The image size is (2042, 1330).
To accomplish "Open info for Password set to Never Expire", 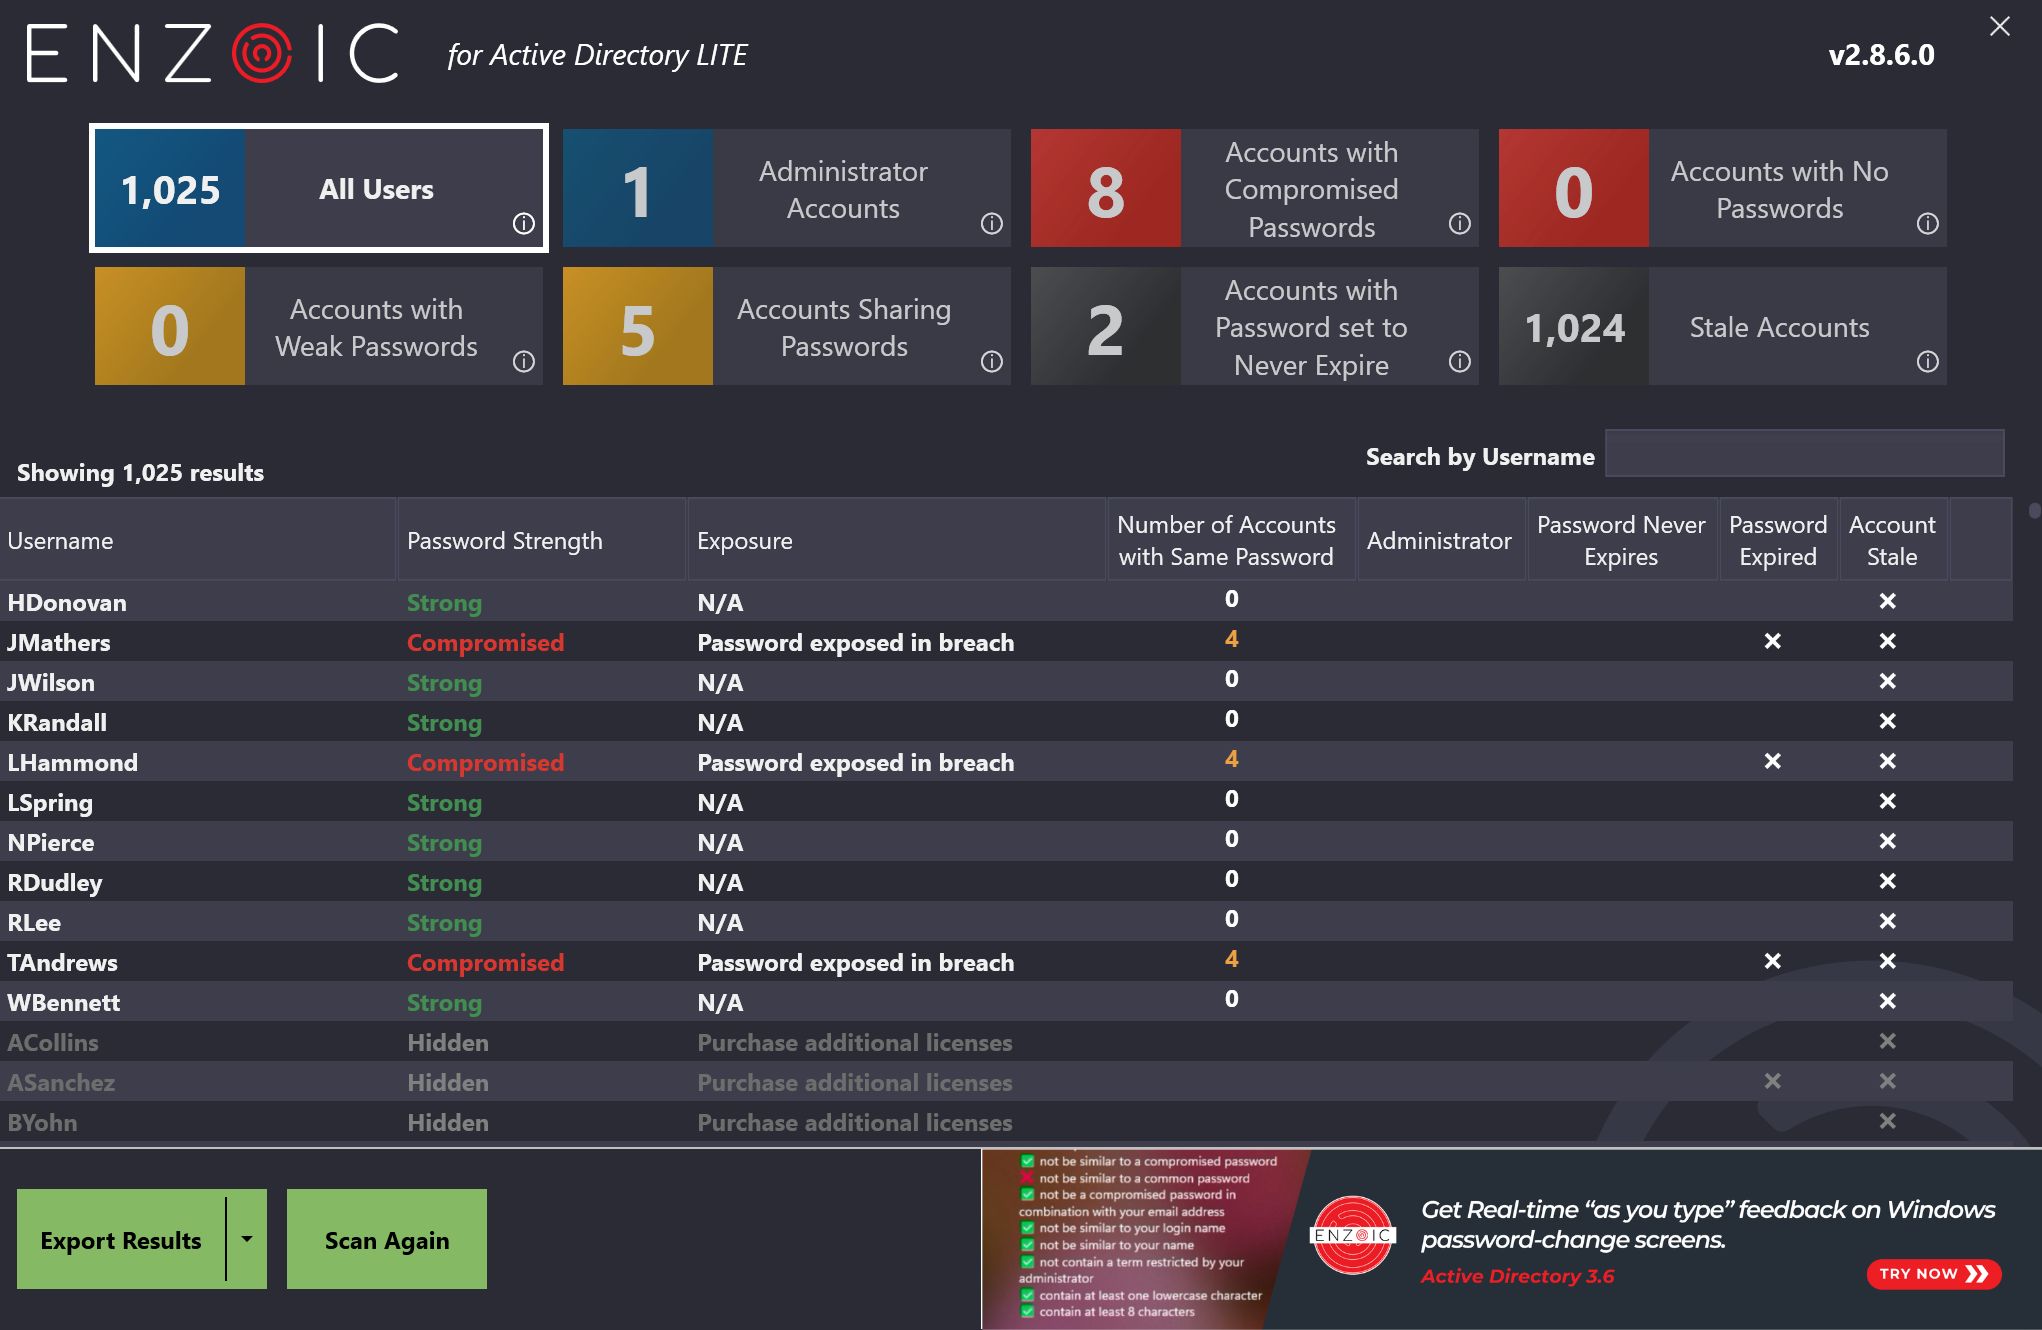I will coord(1460,361).
